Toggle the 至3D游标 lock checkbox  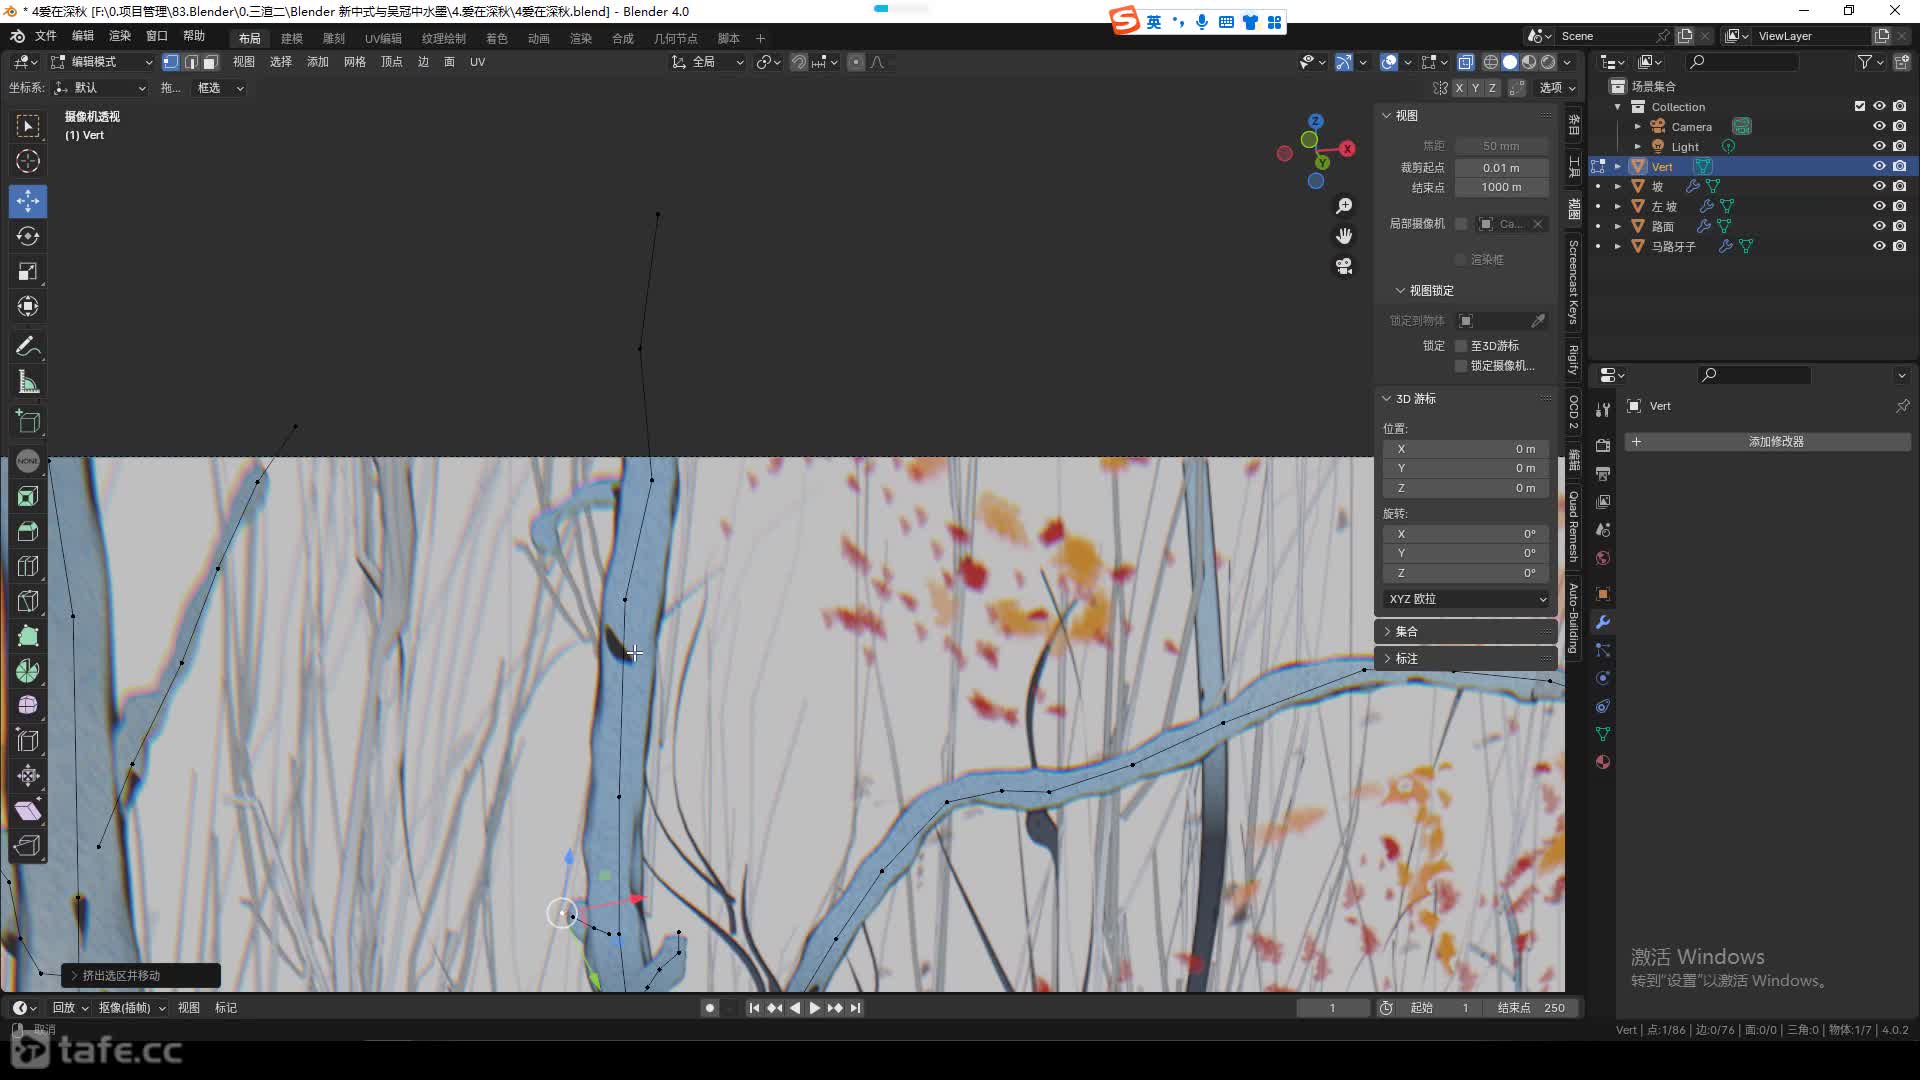click(1461, 346)
